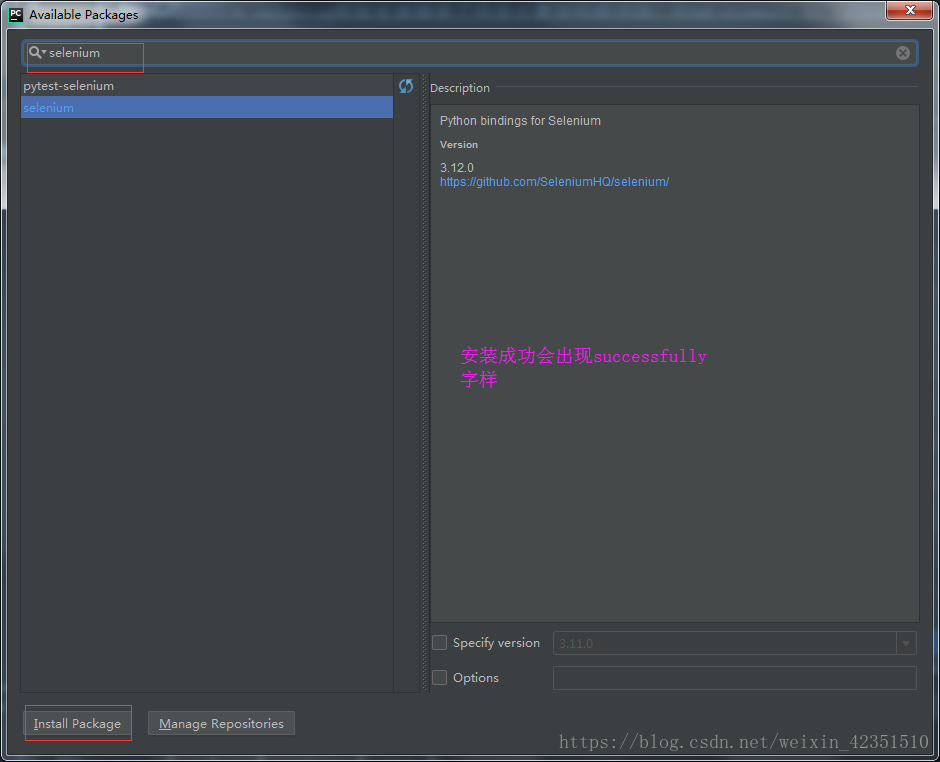Click the search field containing selenium

[470, 53]
